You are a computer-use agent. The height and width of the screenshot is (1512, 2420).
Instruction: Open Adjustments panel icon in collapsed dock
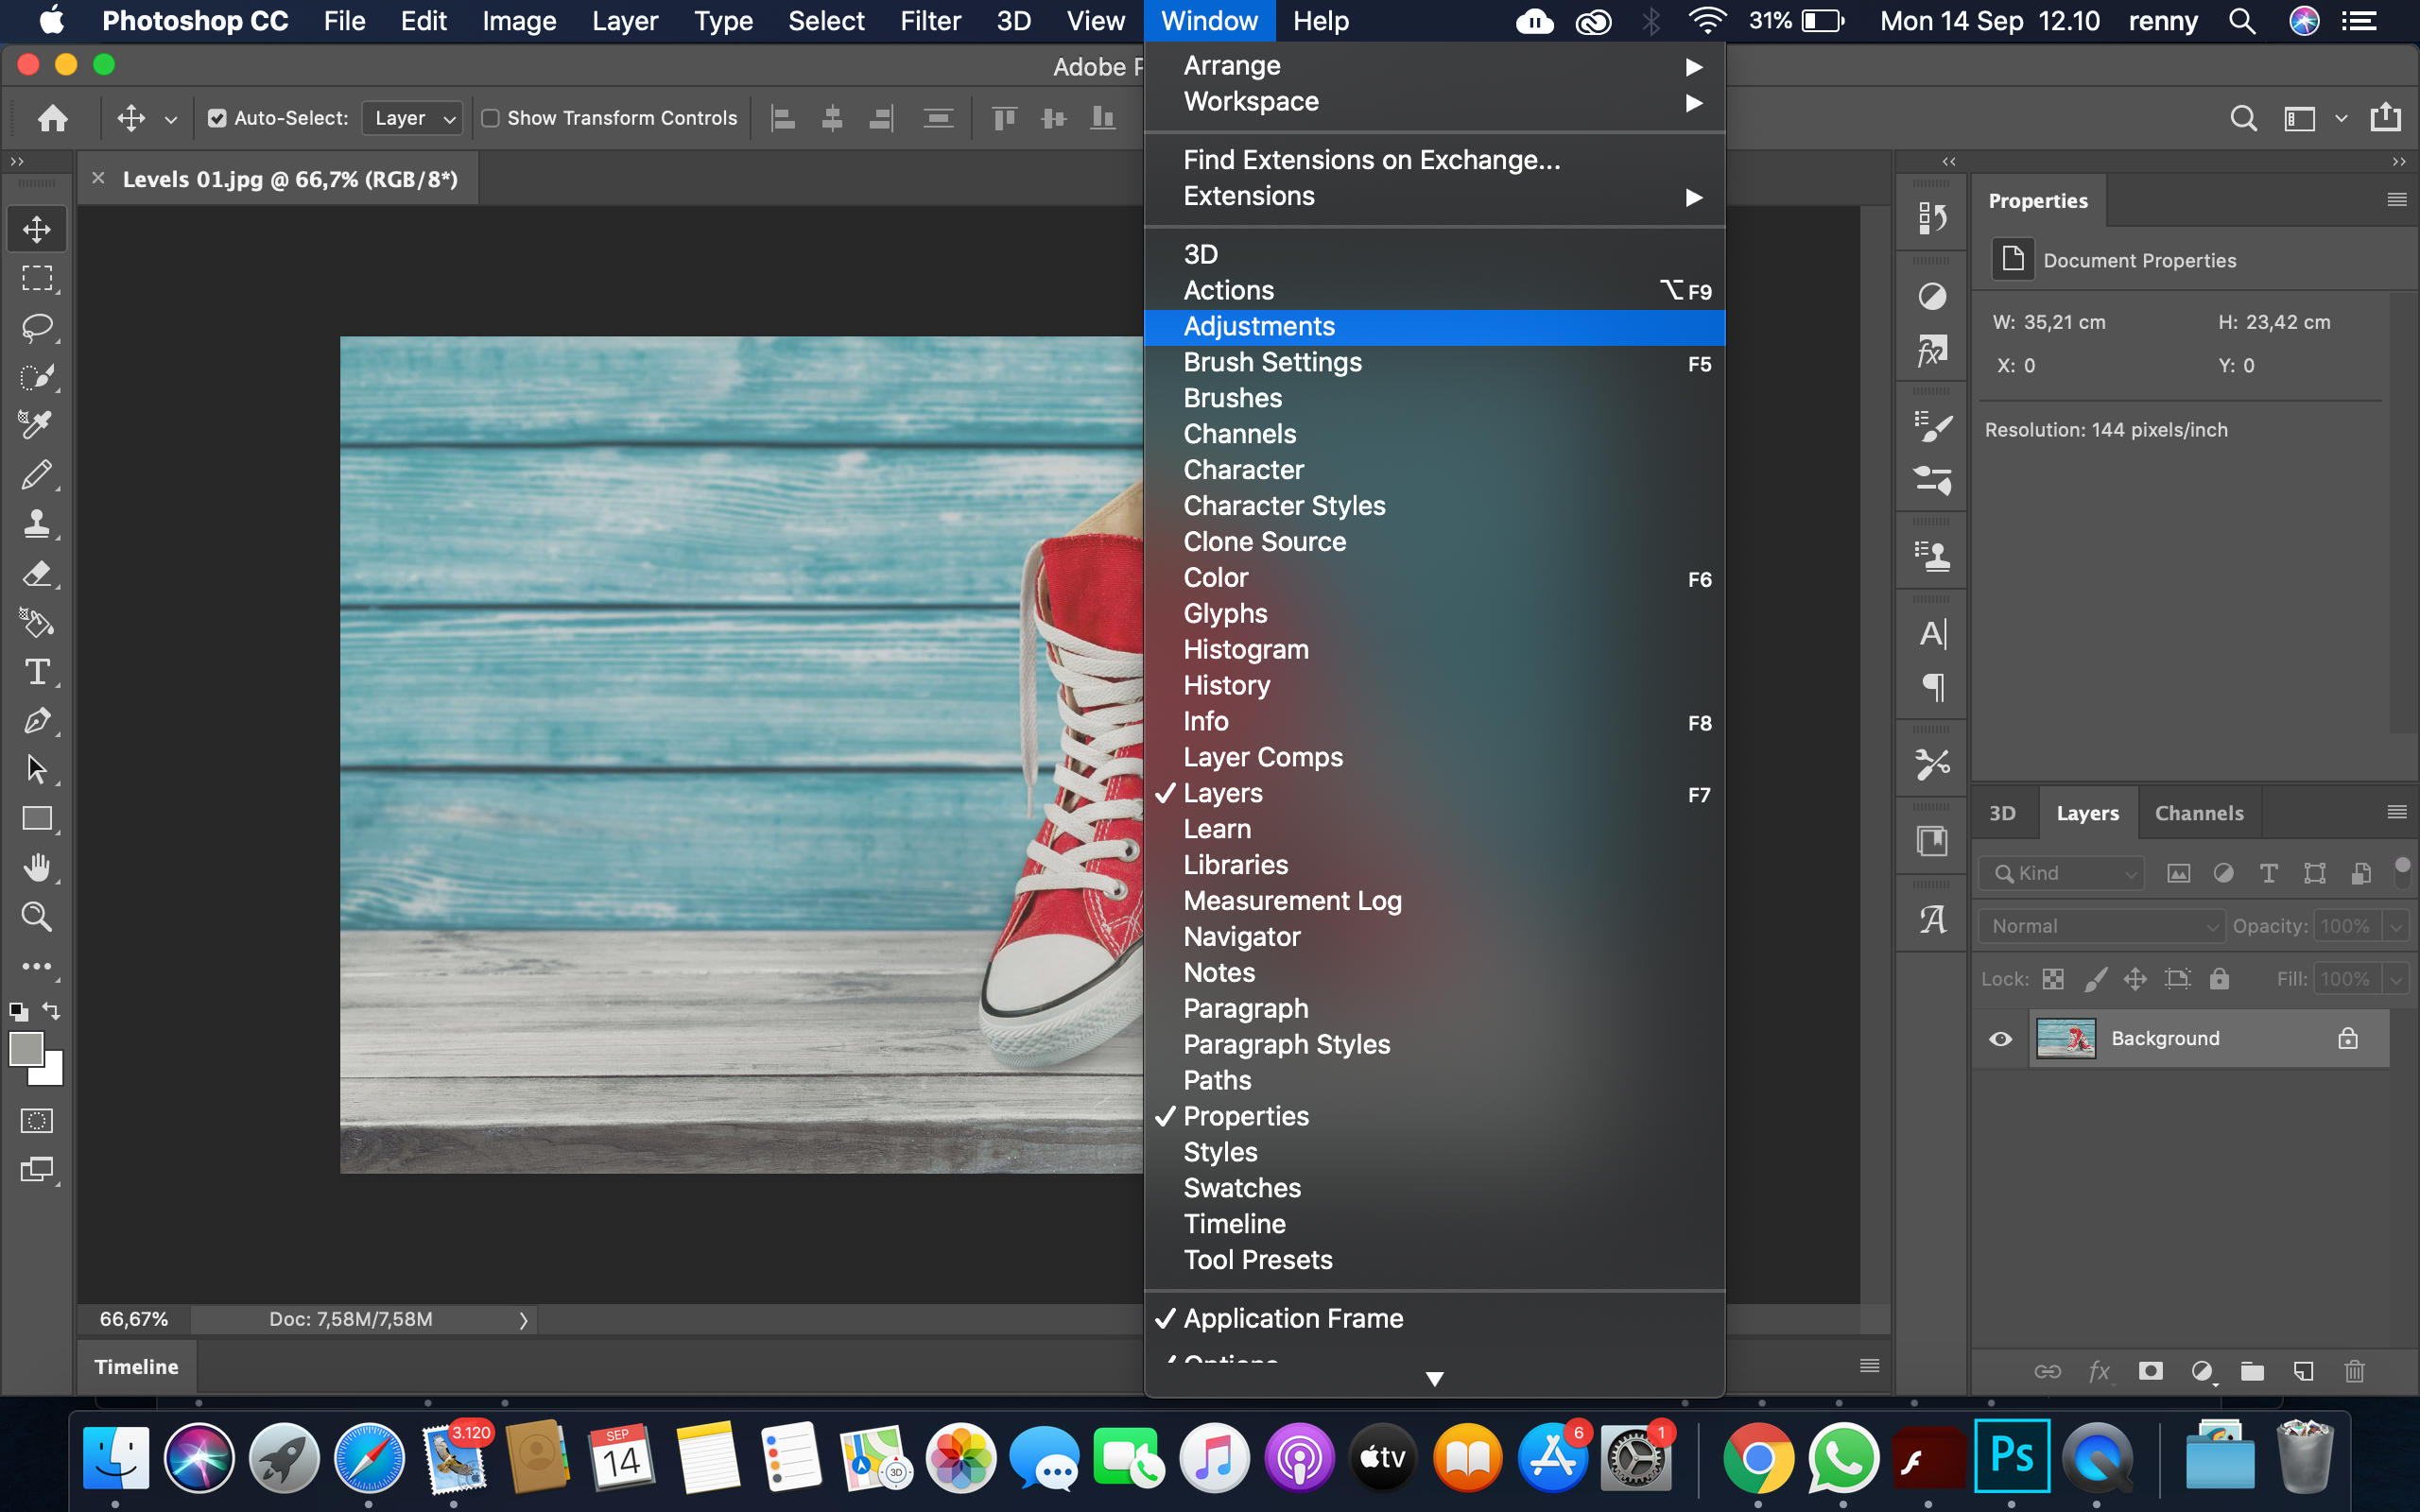click(x=1932, y=296)
